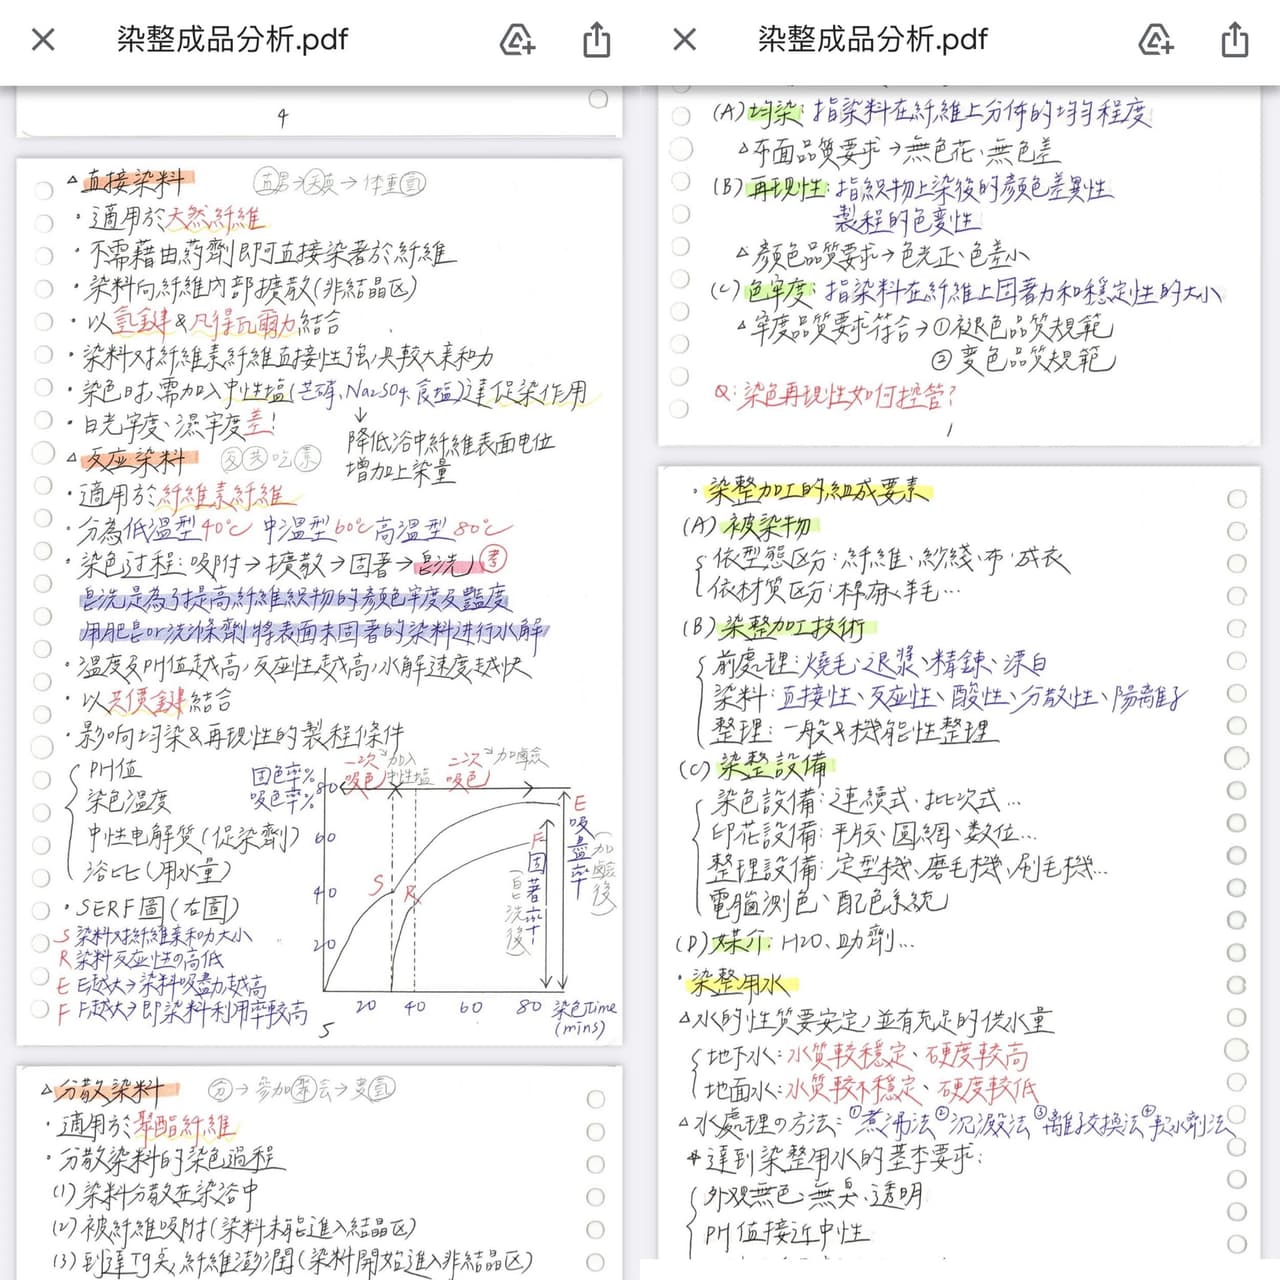Tap the heading 染整加工的組成要素
This screenshot has width=1280, height=1280.
tap(818, 490)
